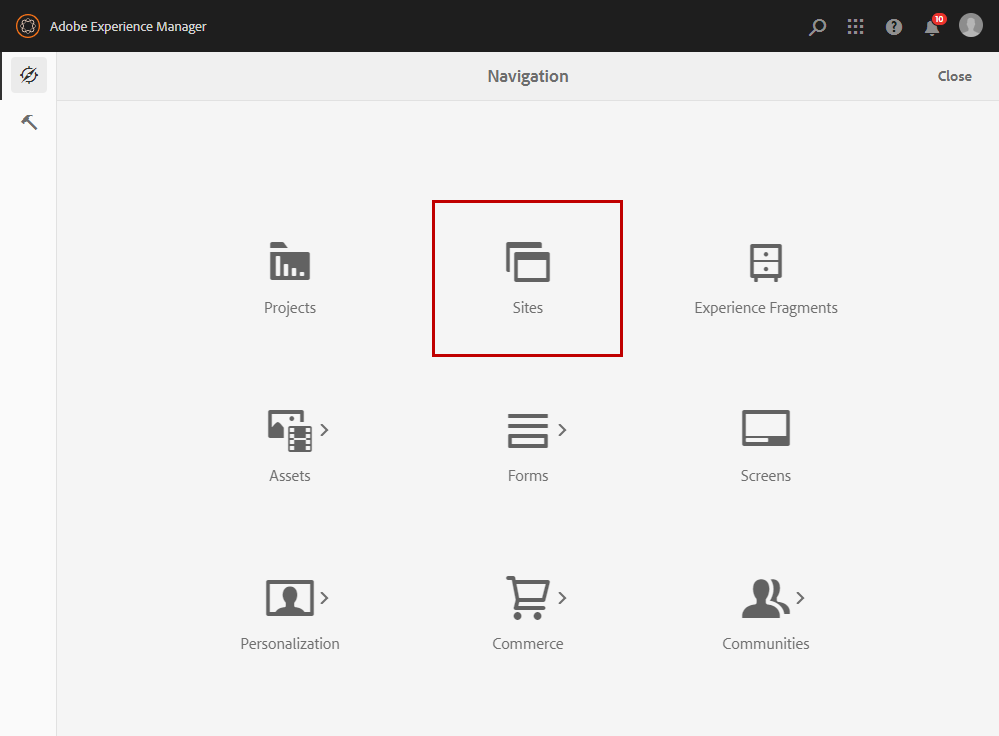999x736 pixels.
Task: Click the Close button in Navigation header
Action: coord(954,76)
